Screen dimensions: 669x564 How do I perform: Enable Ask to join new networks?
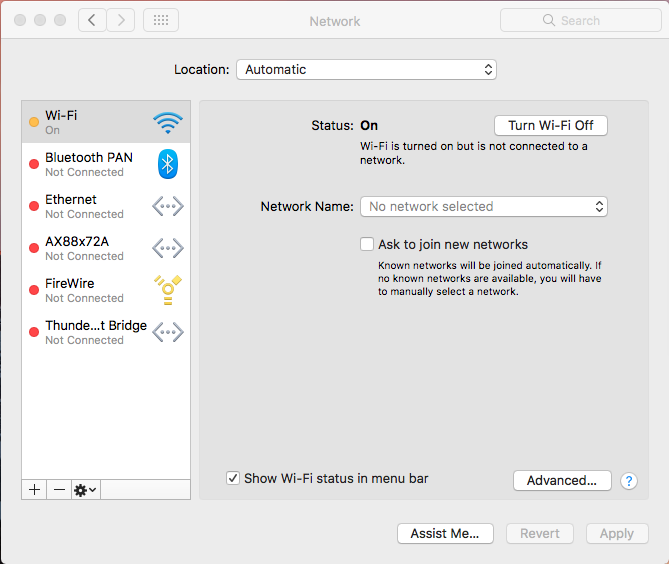pyautogui.click(x=367, y=244)
